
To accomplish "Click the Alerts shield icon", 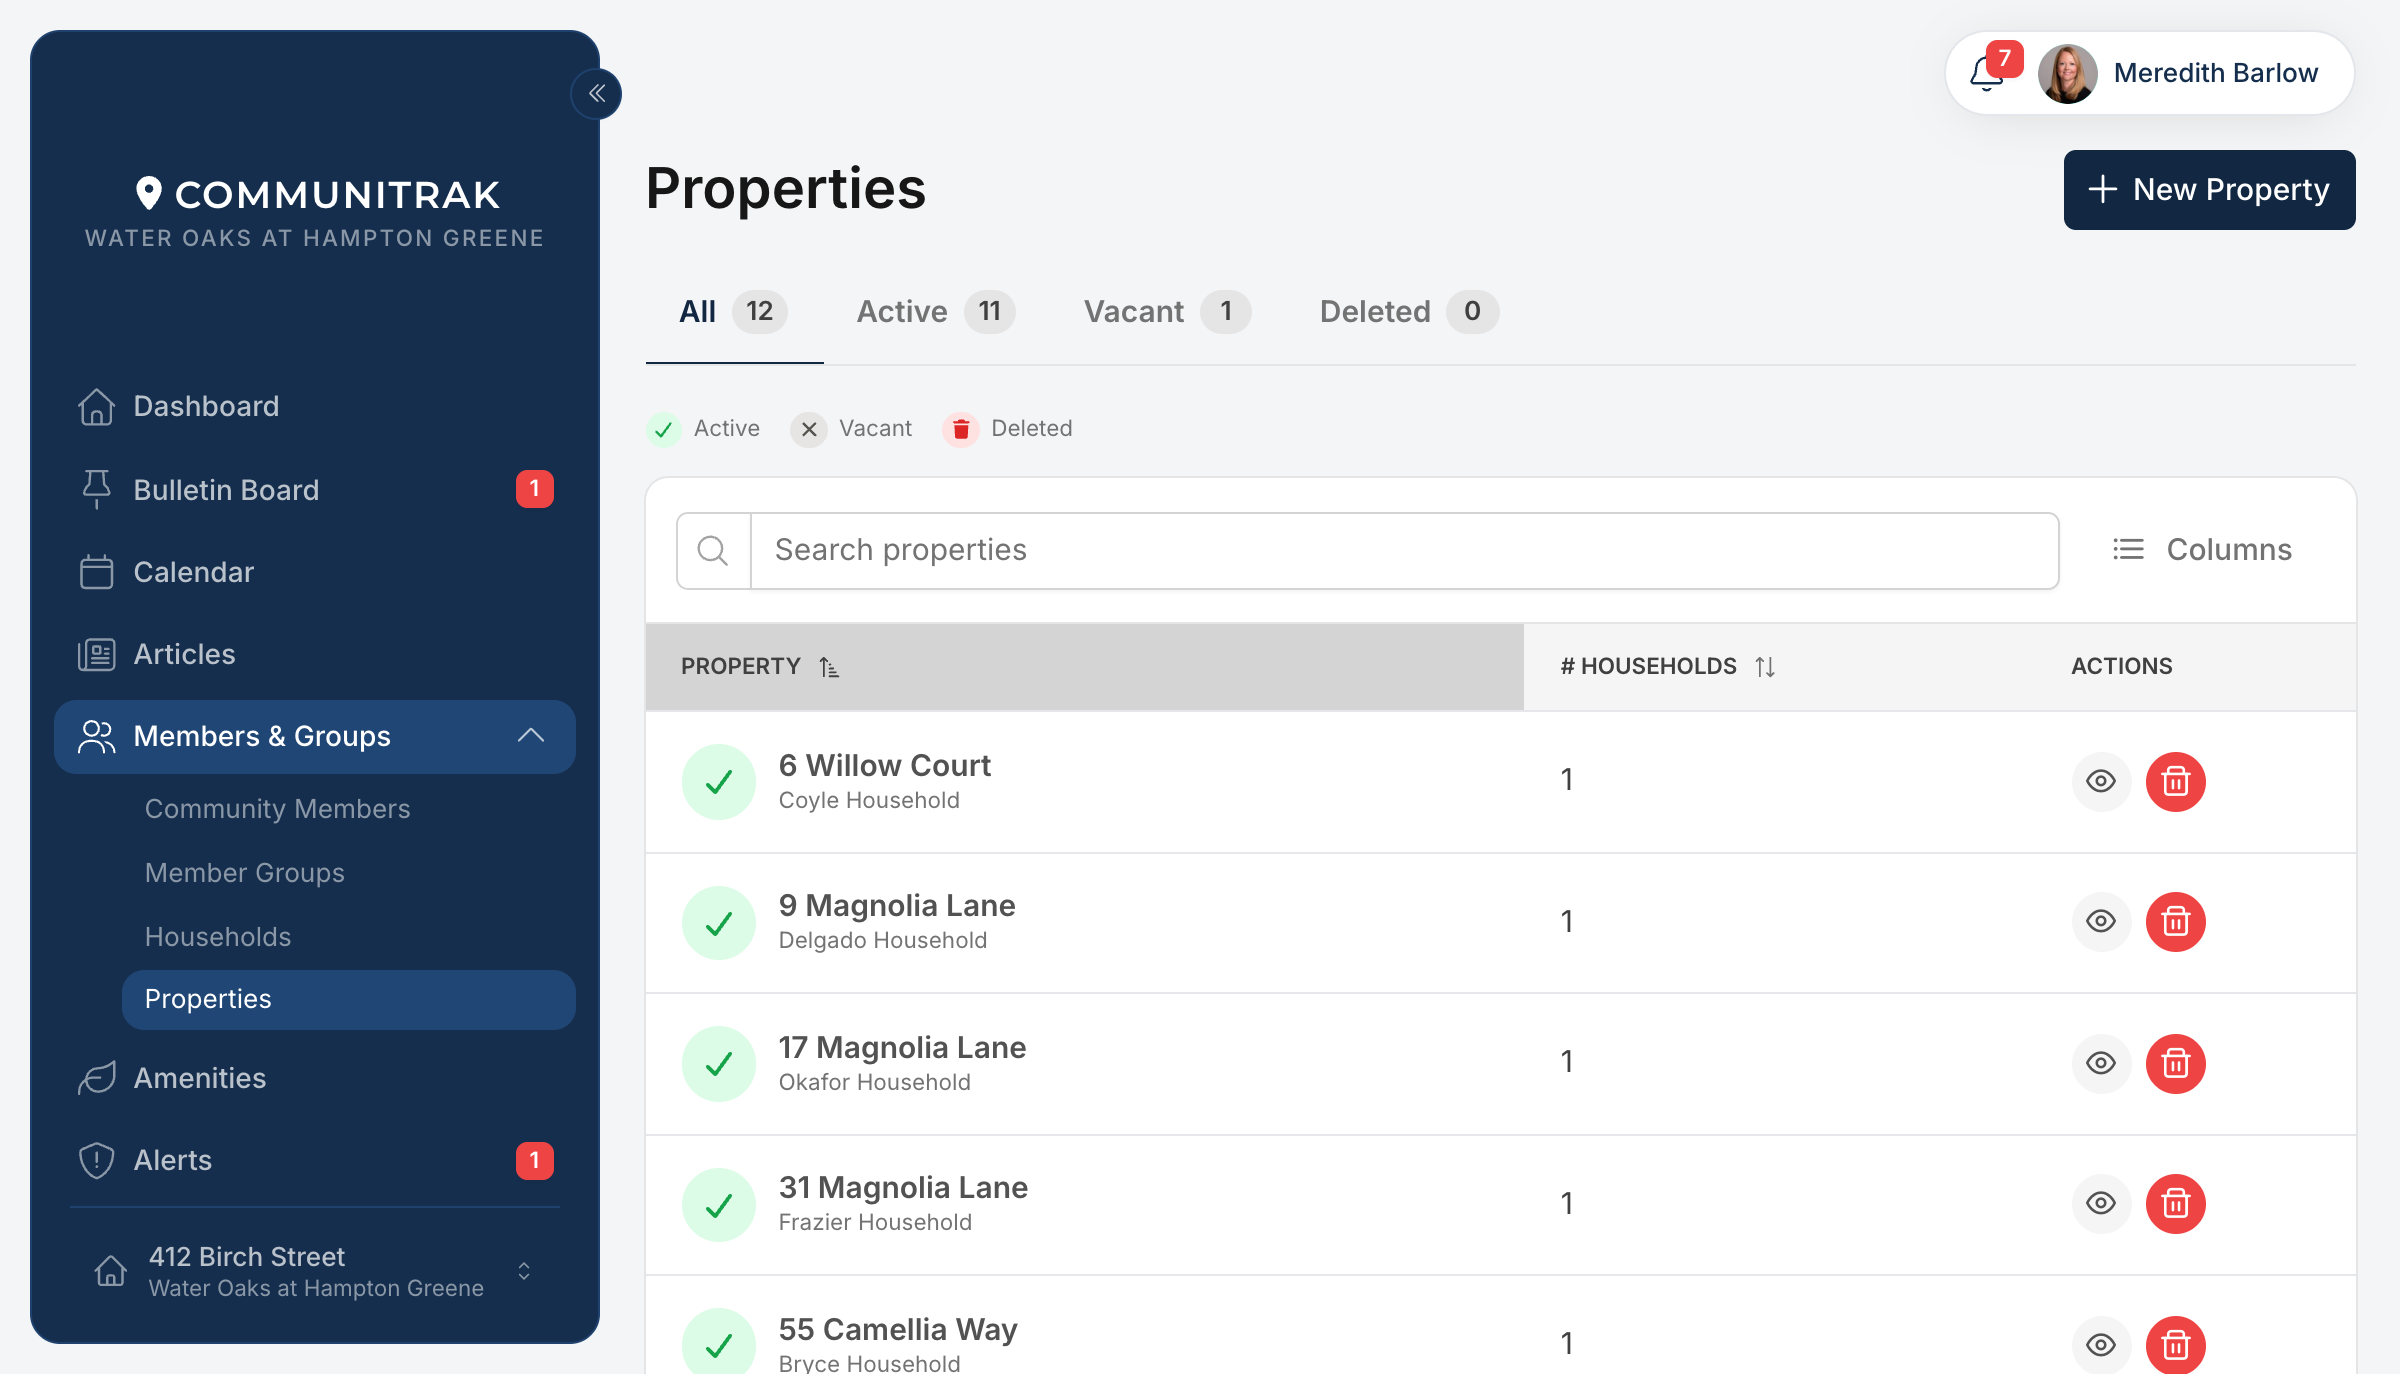I will tap(96, 1160).
